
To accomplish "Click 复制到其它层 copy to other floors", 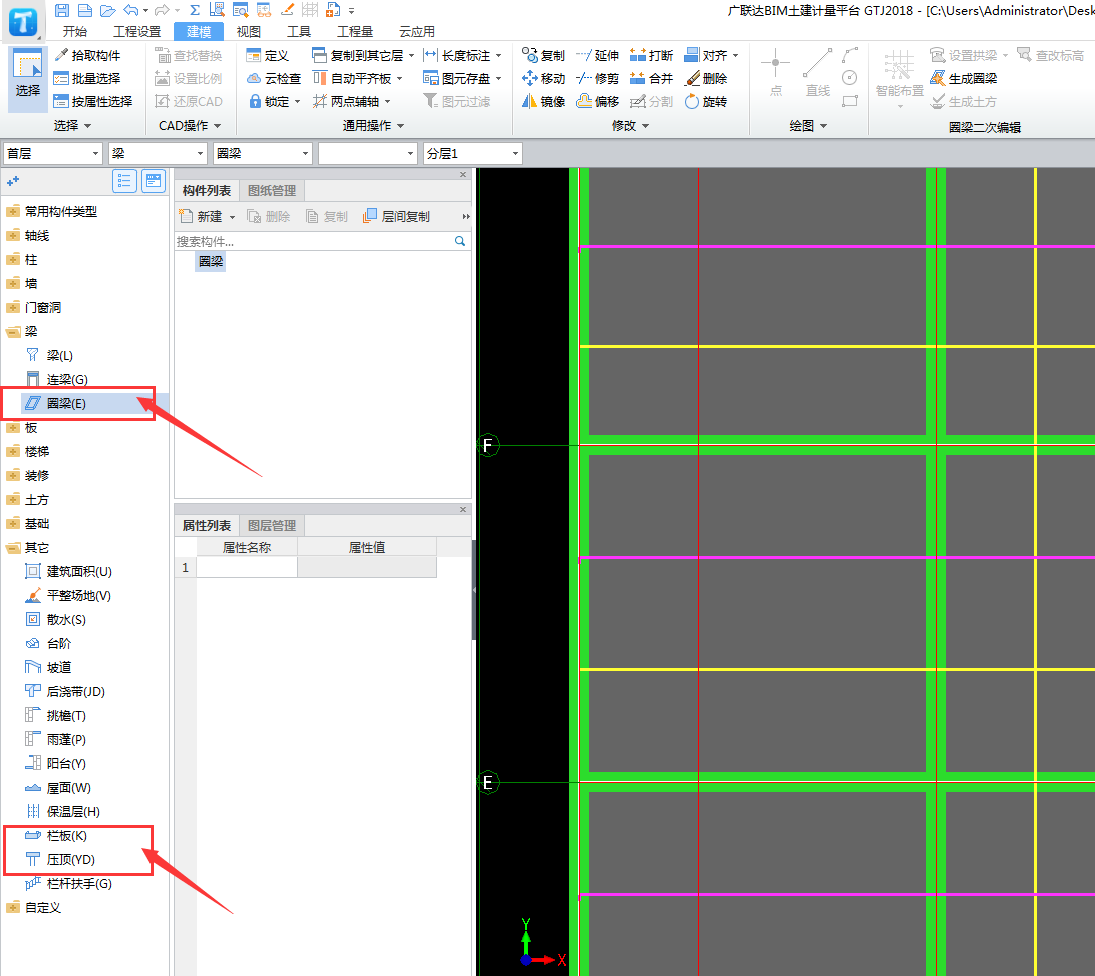I will 362,55.
